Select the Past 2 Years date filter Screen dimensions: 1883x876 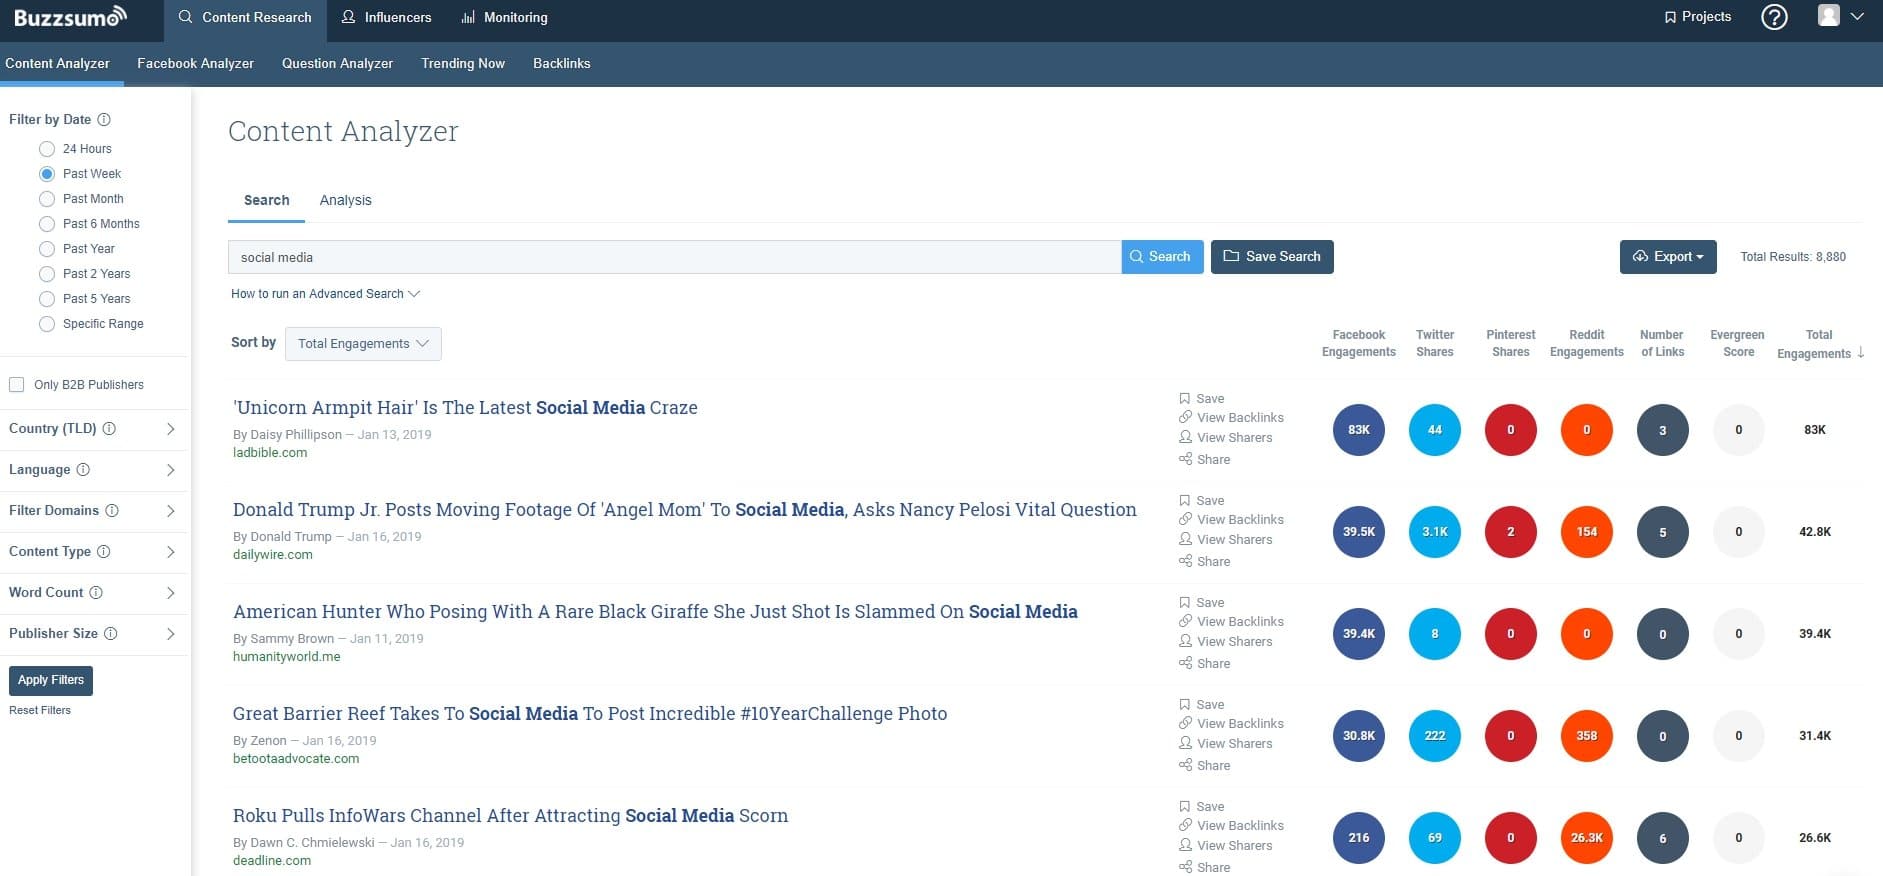pyautogui.click(x=47, y=274)
